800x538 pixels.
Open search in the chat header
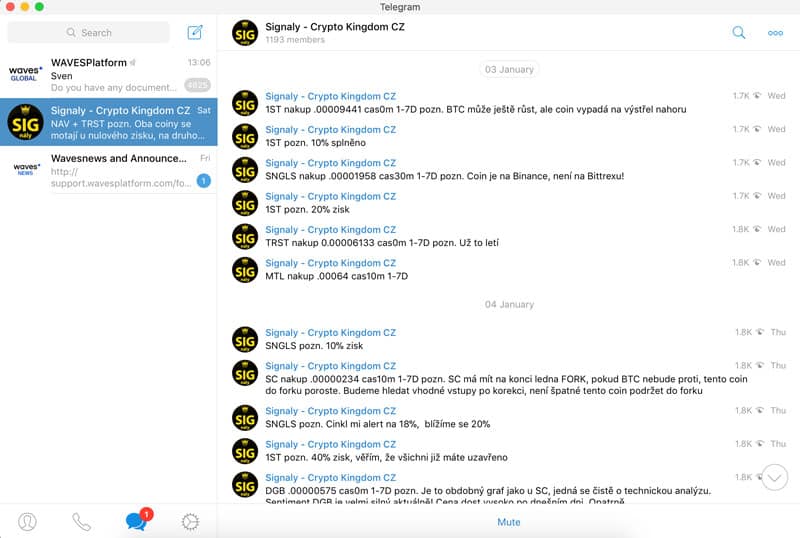pyautogui.click(x=738, y=33)
